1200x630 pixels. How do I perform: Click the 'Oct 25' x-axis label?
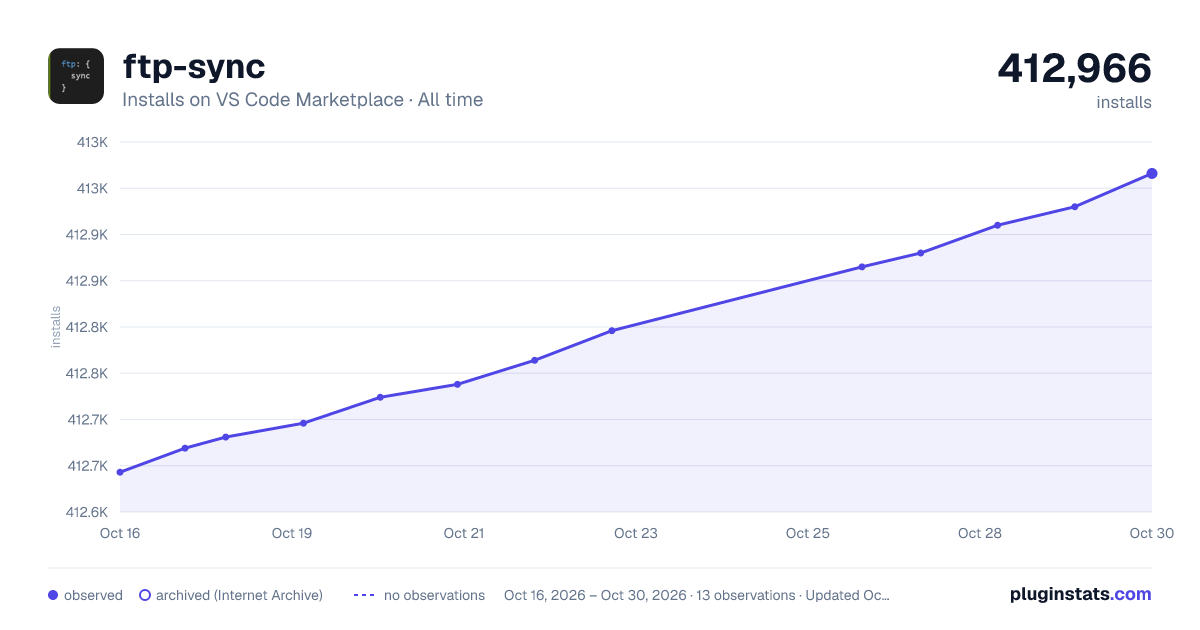(808, 533)
